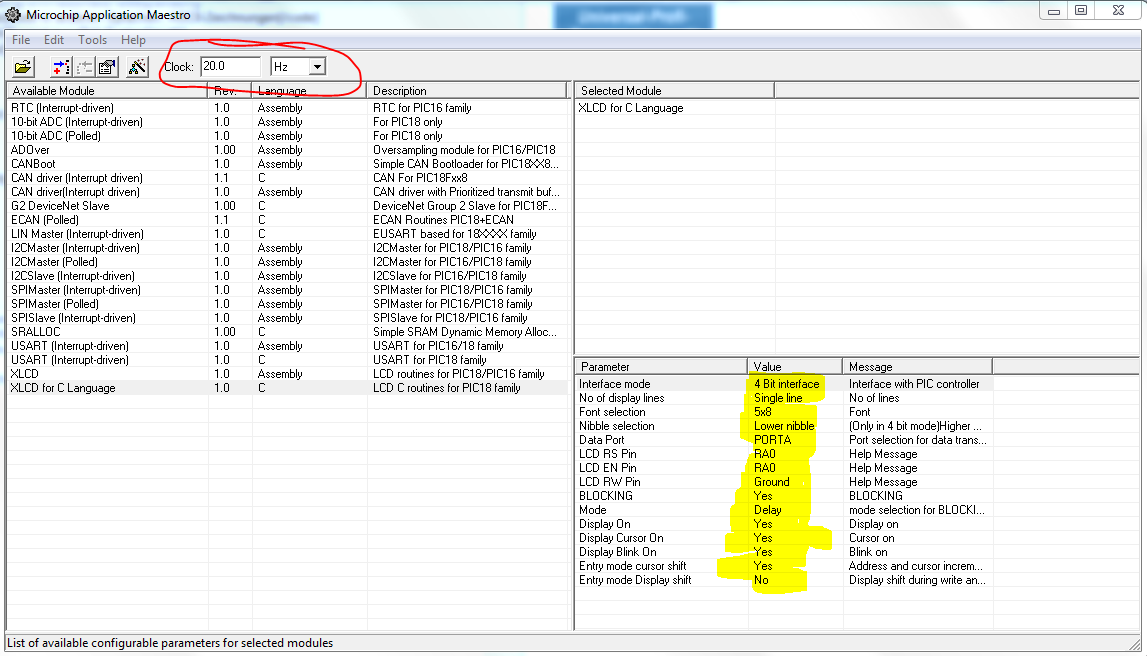Select the XLCD Assembly module row
Image resolution: width=1147 pixels, height=656 pixels.
point(287,374)
